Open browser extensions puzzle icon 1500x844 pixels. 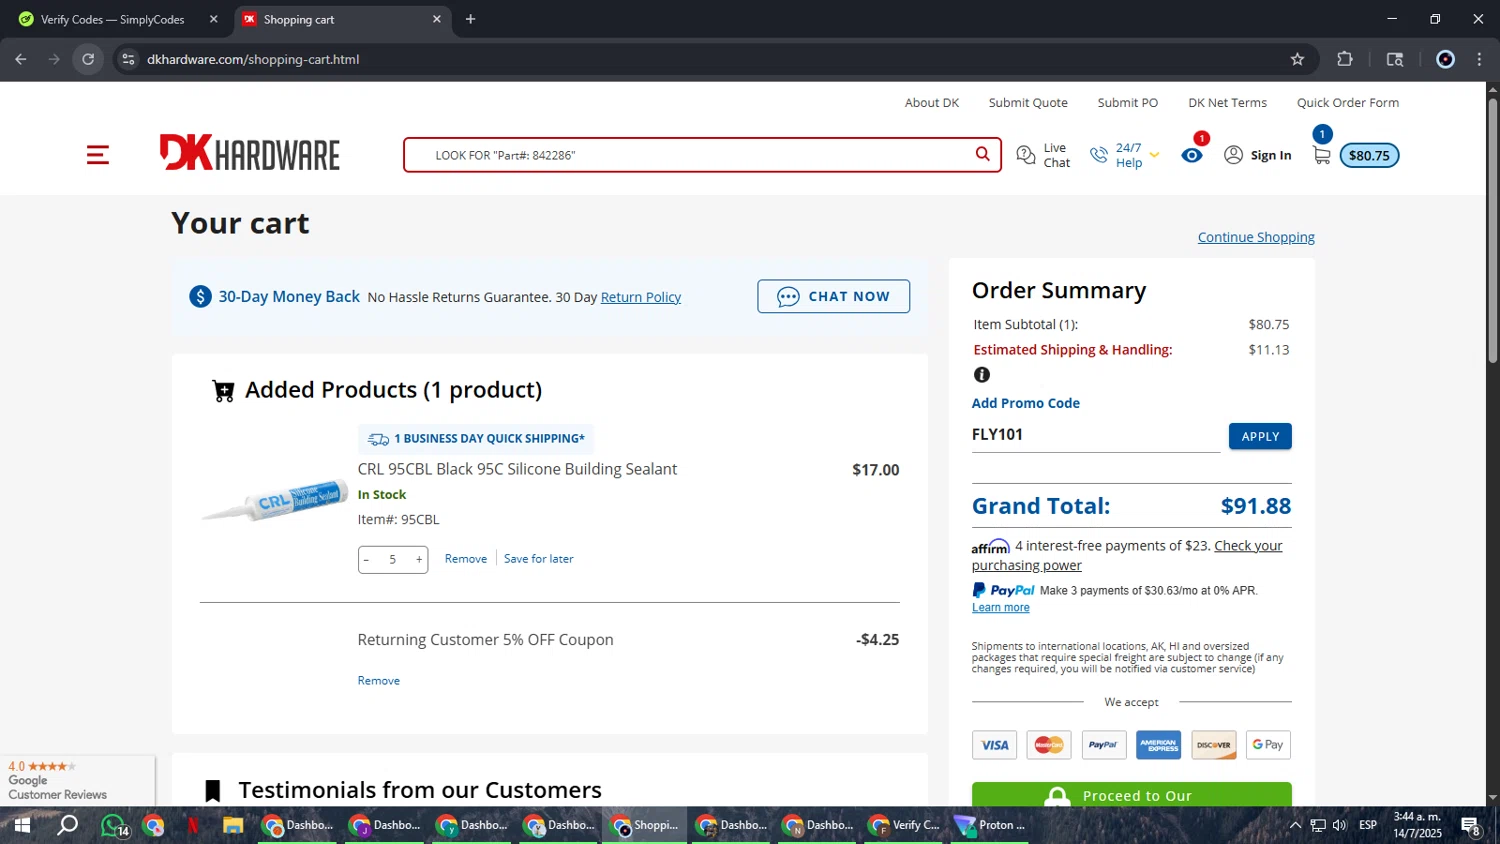[x=1345, y=59]
